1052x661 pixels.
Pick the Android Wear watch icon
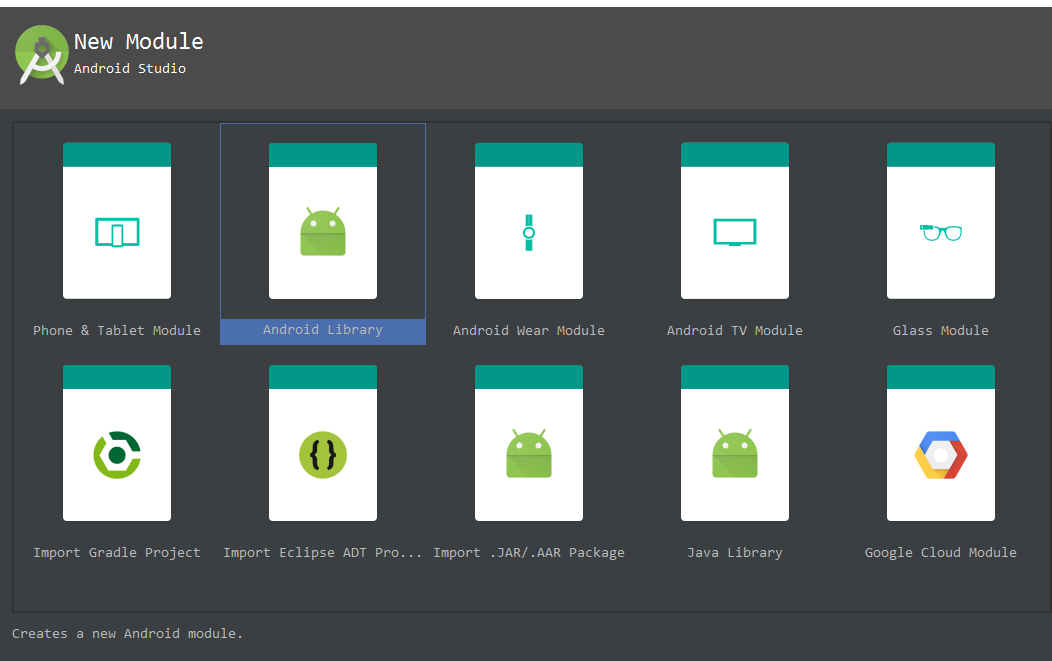[529, 233]
